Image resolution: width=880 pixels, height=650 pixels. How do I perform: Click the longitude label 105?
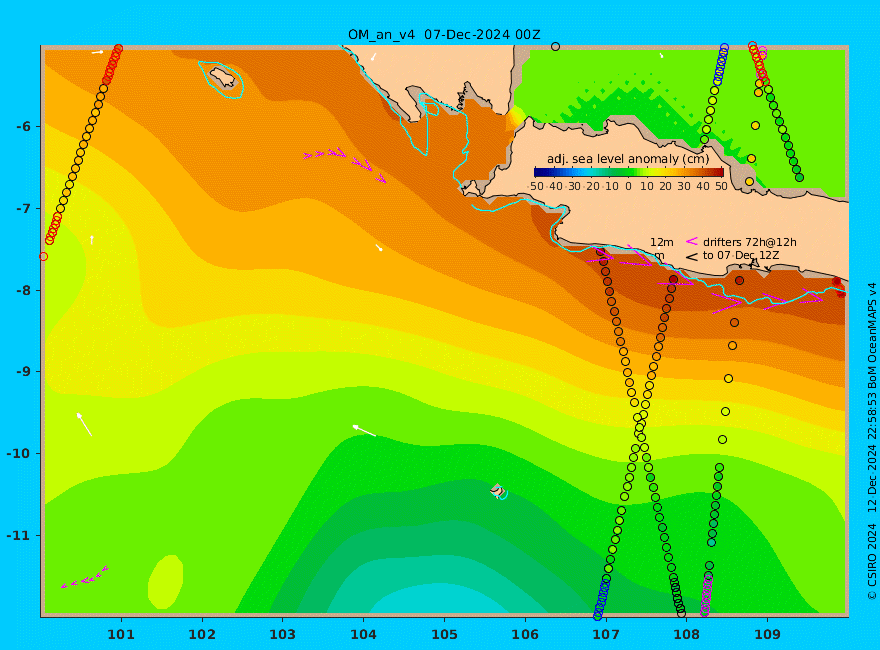(444, 634)
